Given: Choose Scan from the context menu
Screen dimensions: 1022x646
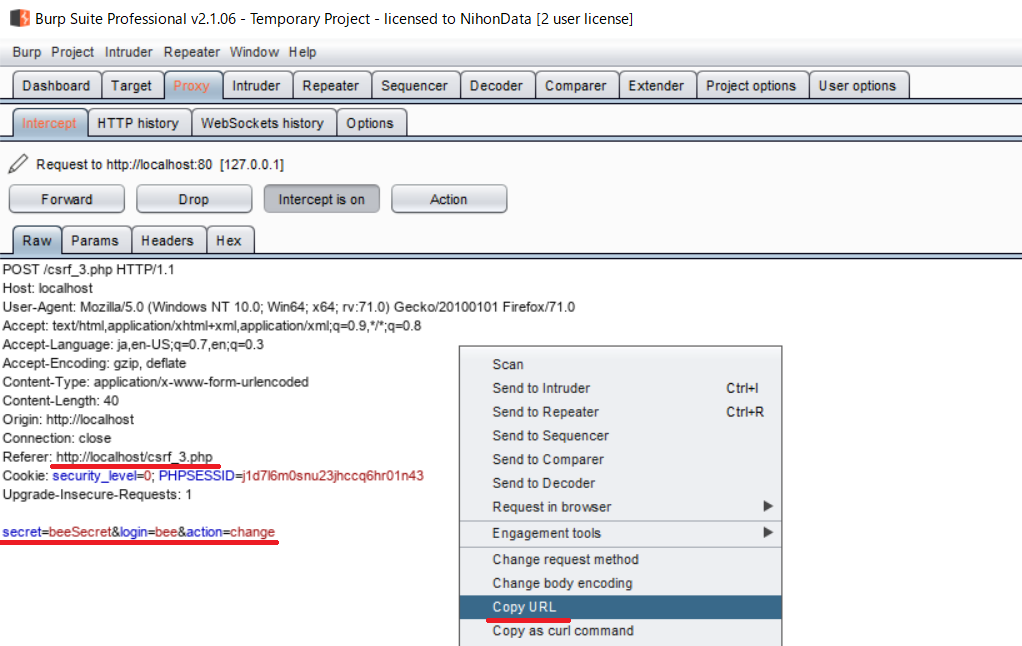Looking at the screenshot, I should (620, 364).
